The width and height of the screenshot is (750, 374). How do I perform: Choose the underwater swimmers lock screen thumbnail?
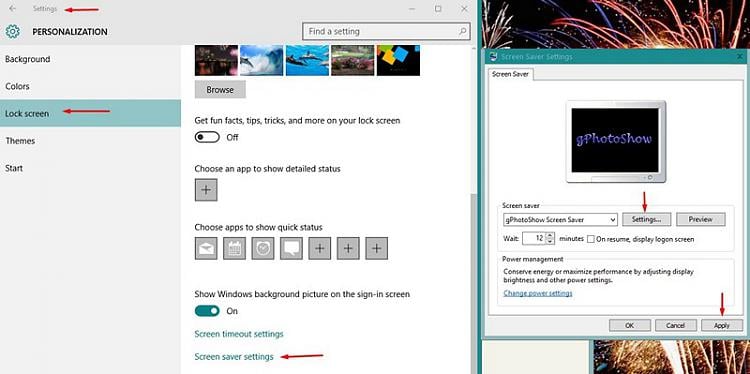click(308, 60)
